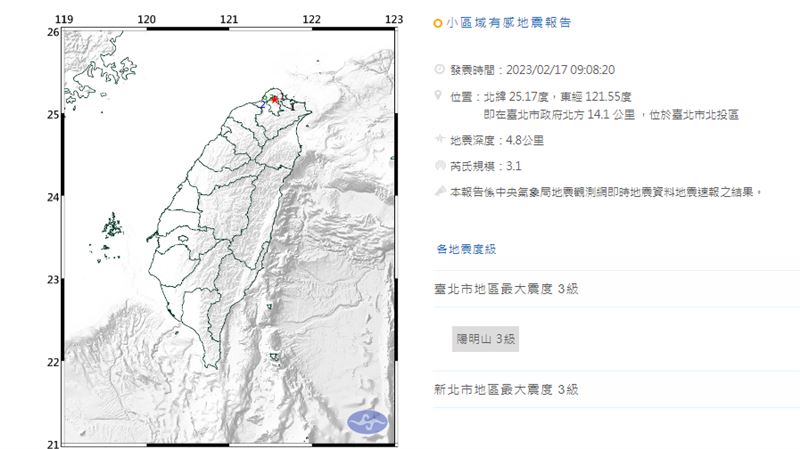Viewport: 800px width, 449px height.
Task: Click latitude label 24 on map axis
Action: click(x=53, y=197)
